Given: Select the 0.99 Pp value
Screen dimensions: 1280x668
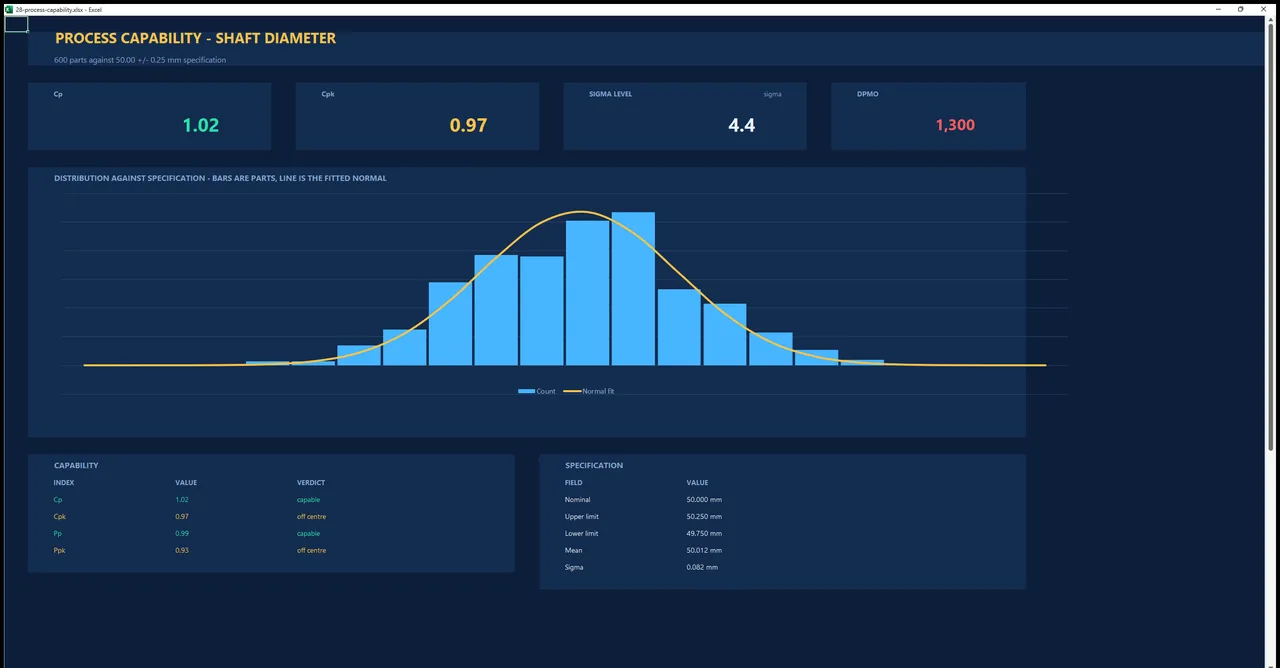Looking at the screenshot, I should coord(182,534).
